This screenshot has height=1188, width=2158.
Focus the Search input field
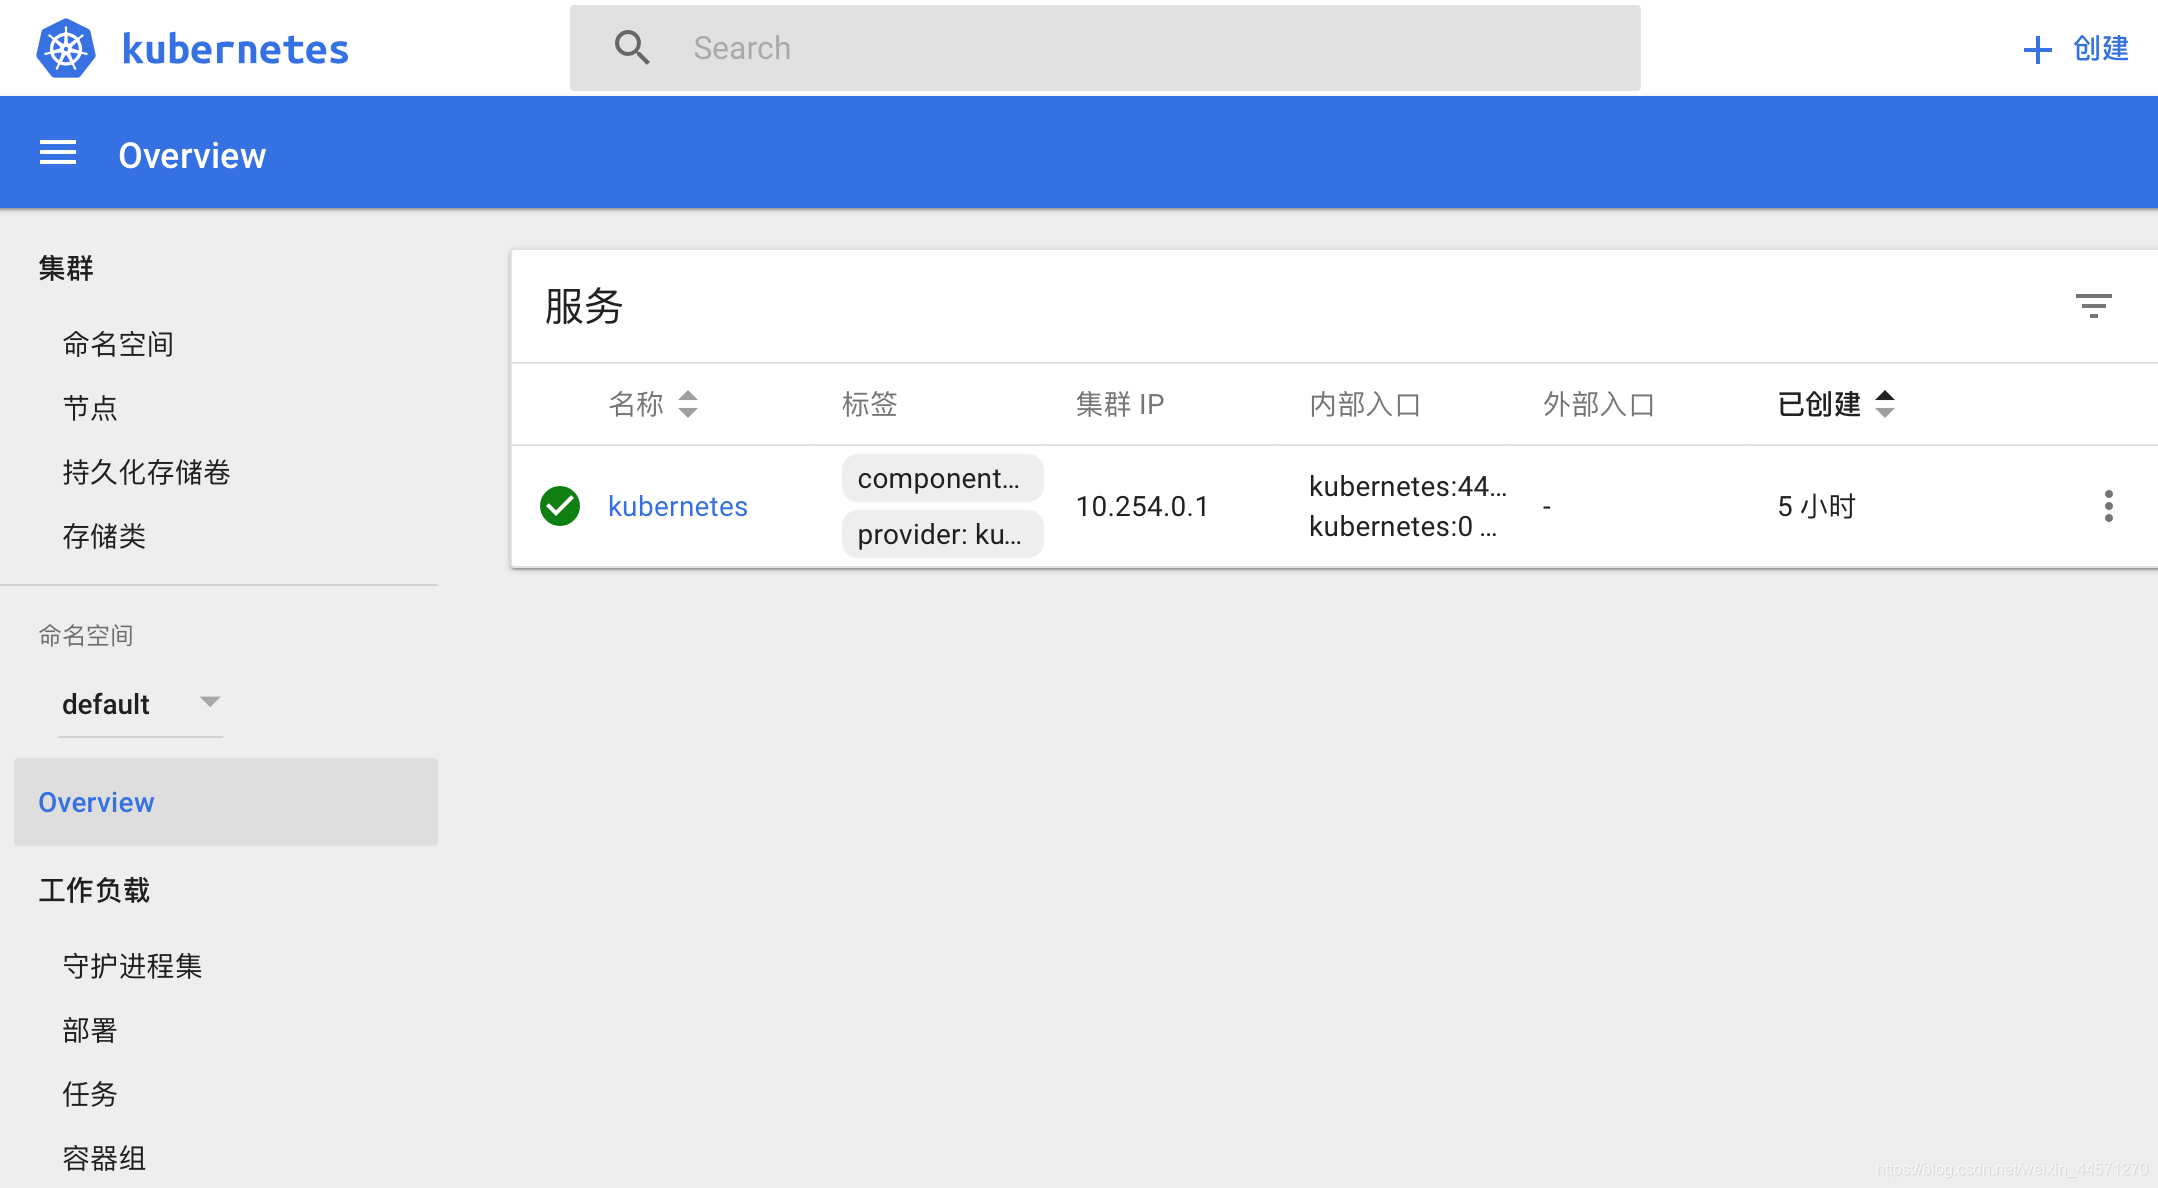click(x=1105, y=48)
